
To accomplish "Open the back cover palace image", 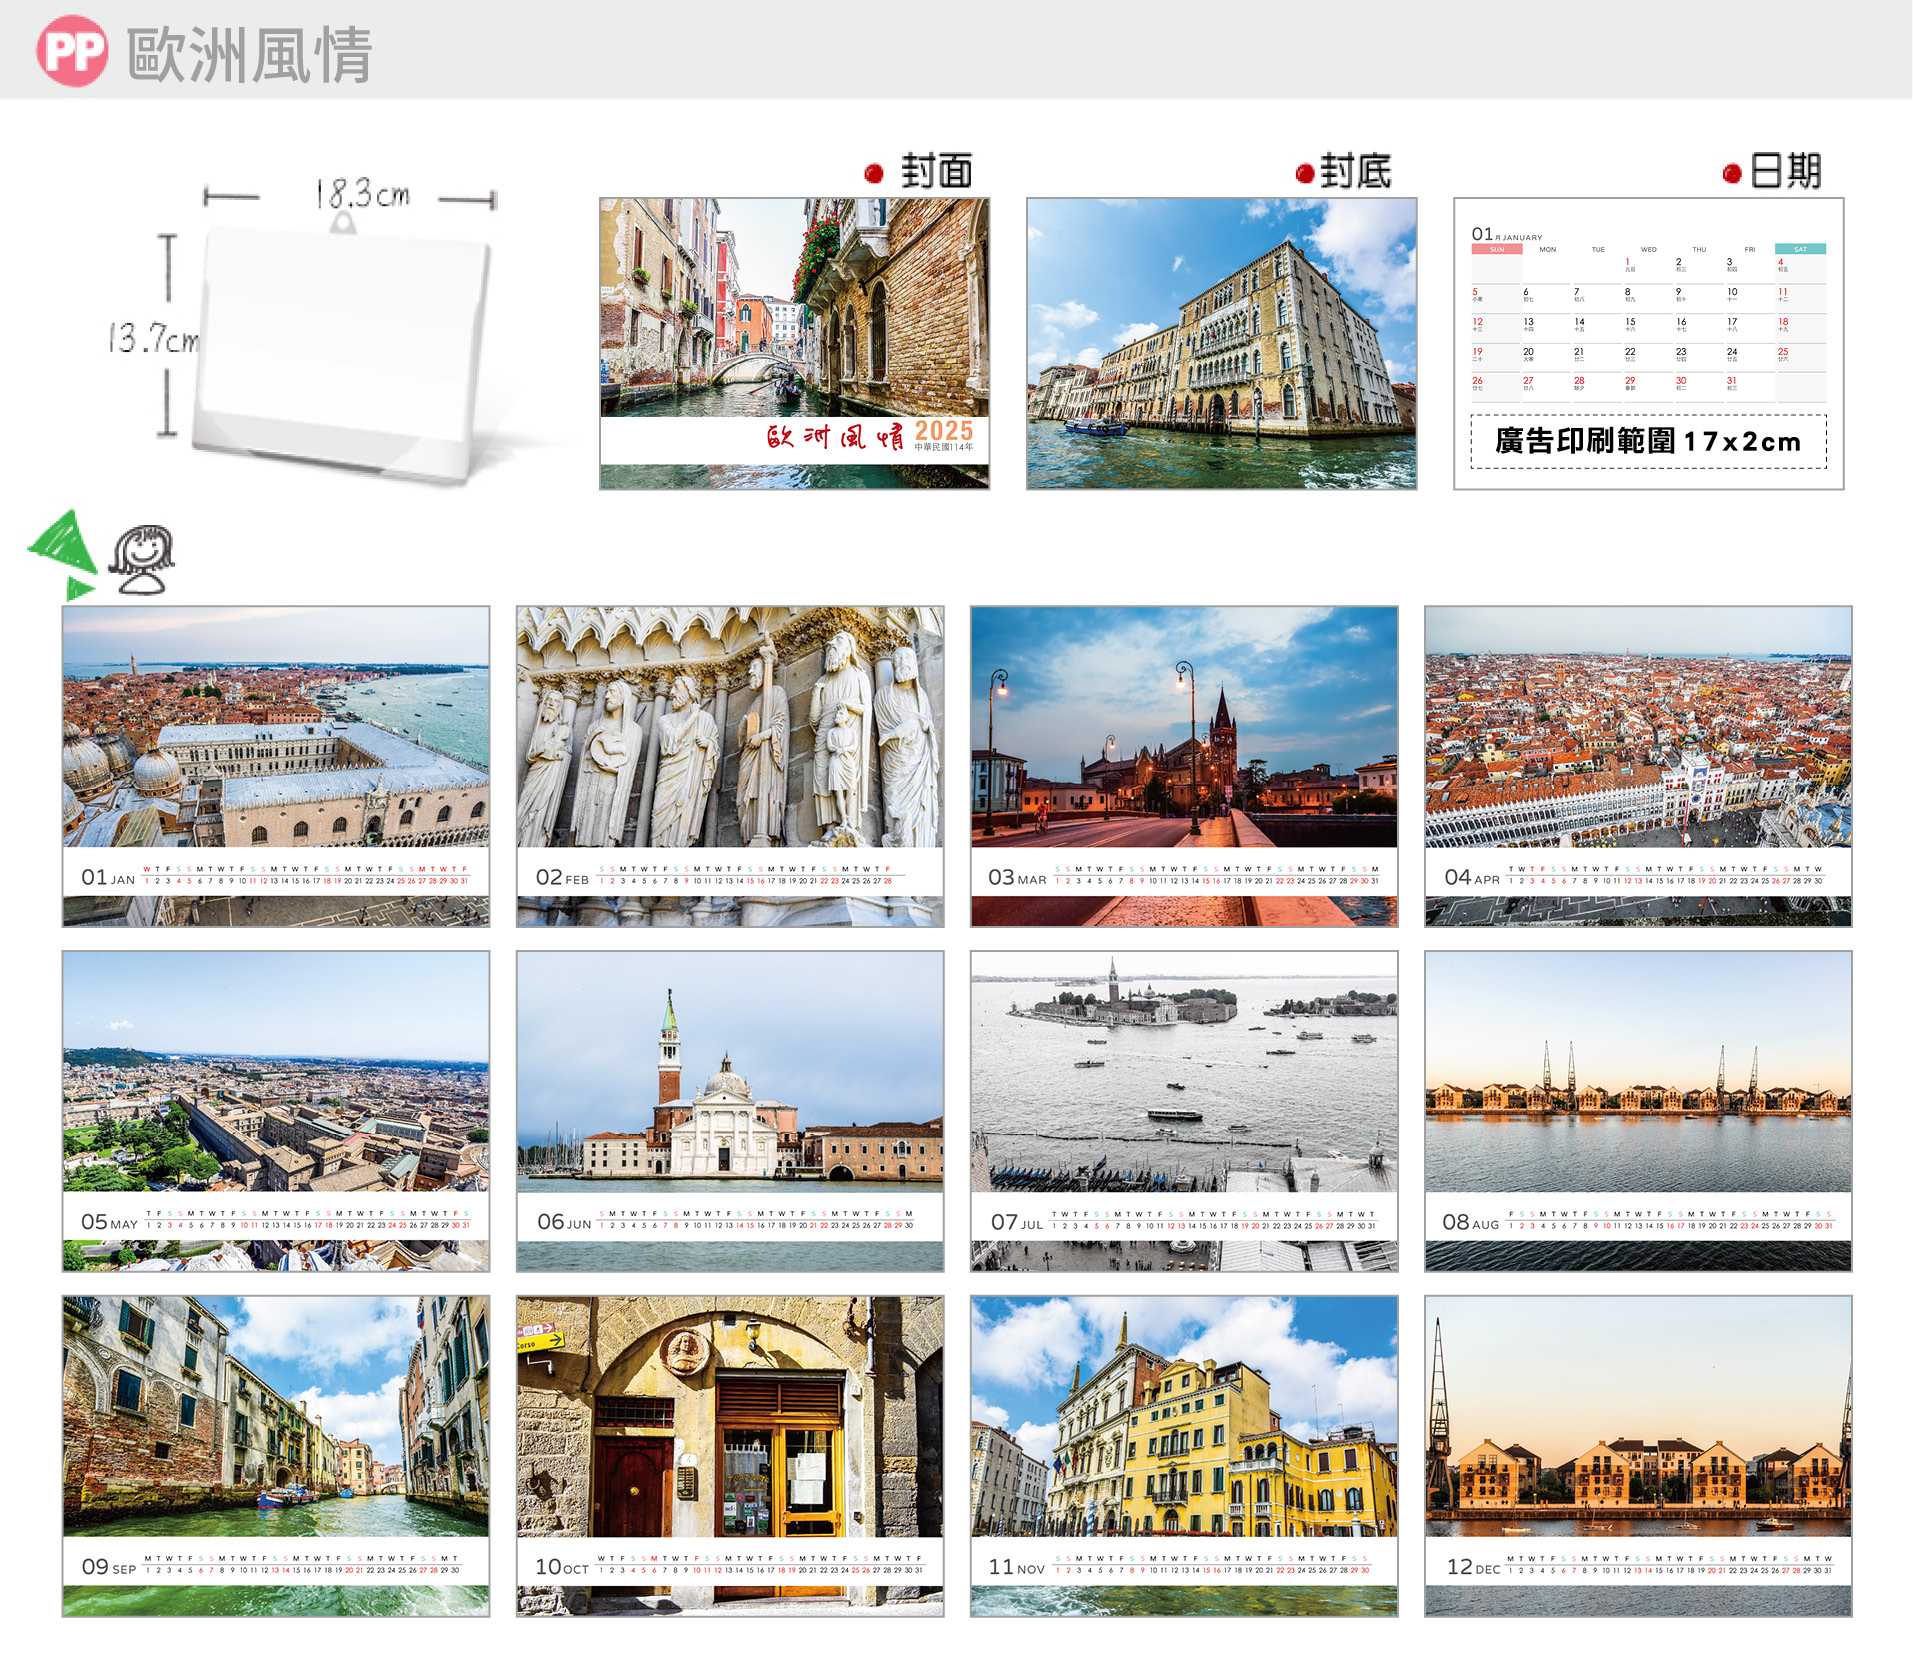I will click(1221, 343).
